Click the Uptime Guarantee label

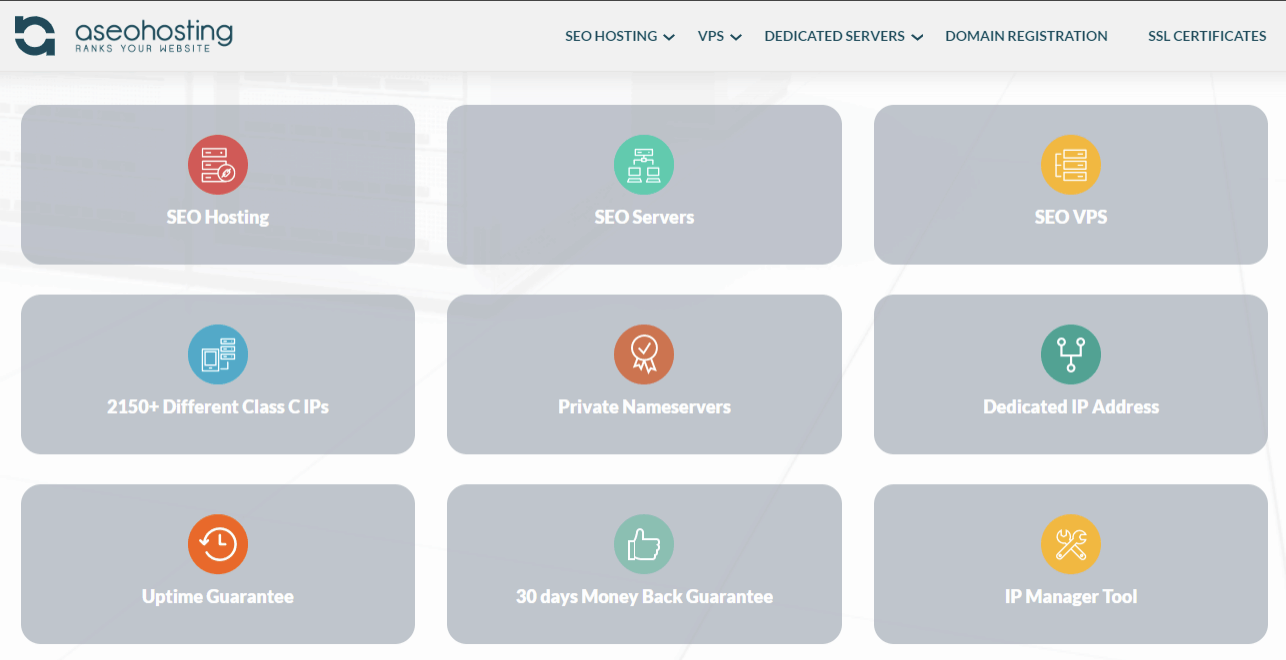tap(218, 597)
